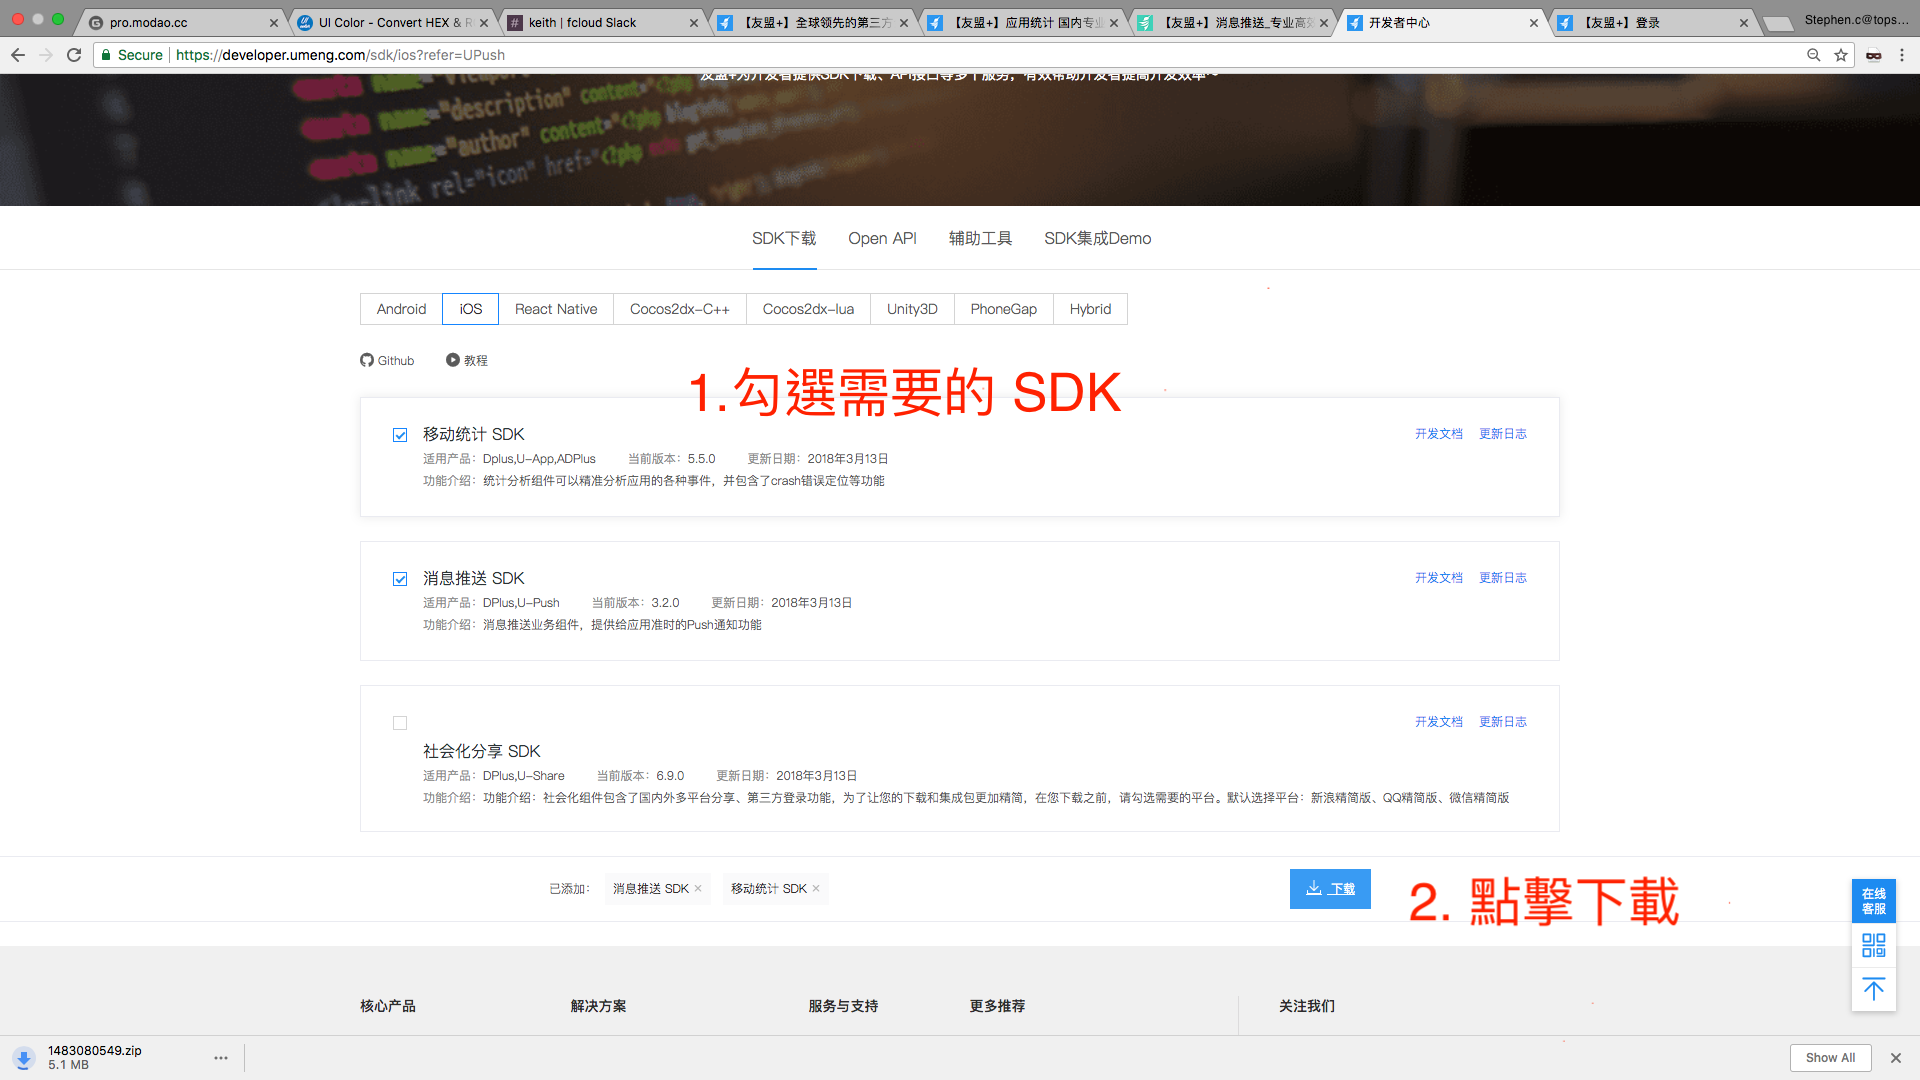Open 在线客服 online support widget
1920x1080 pixels.
click(1873, 901)
